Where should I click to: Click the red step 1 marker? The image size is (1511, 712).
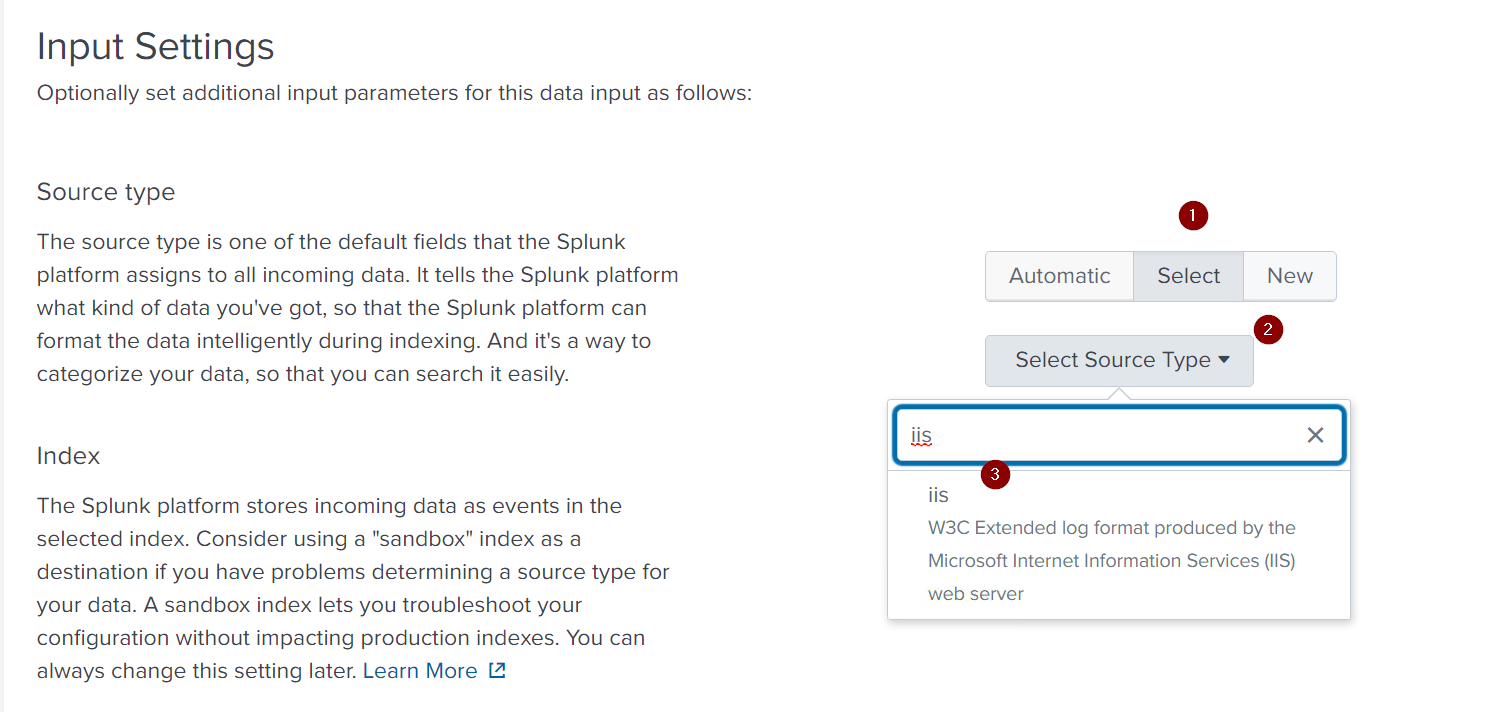pos(1193,216)
